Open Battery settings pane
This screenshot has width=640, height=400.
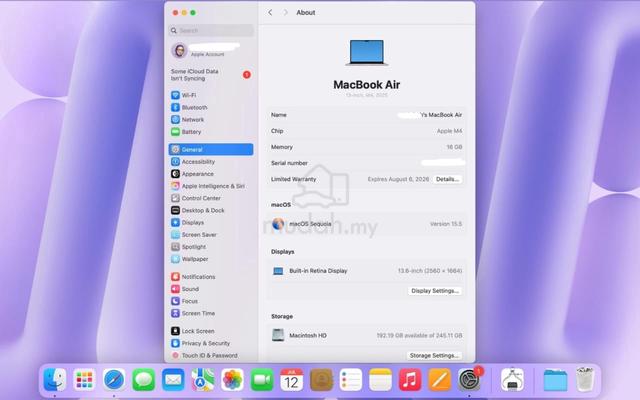(211, 132)
